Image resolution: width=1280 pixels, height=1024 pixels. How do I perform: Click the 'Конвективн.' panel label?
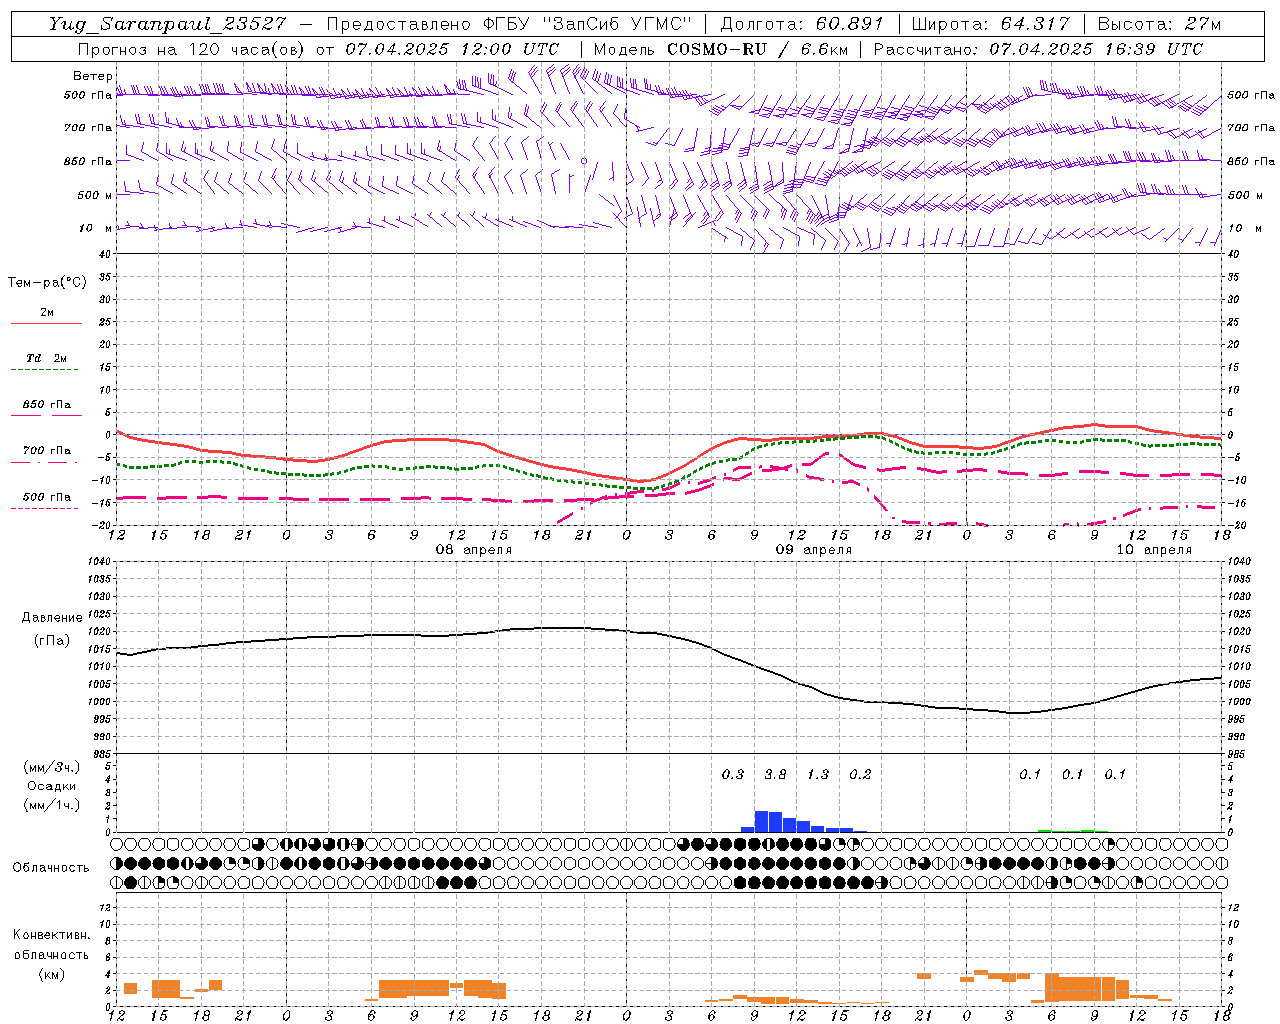tap(51, 935)
